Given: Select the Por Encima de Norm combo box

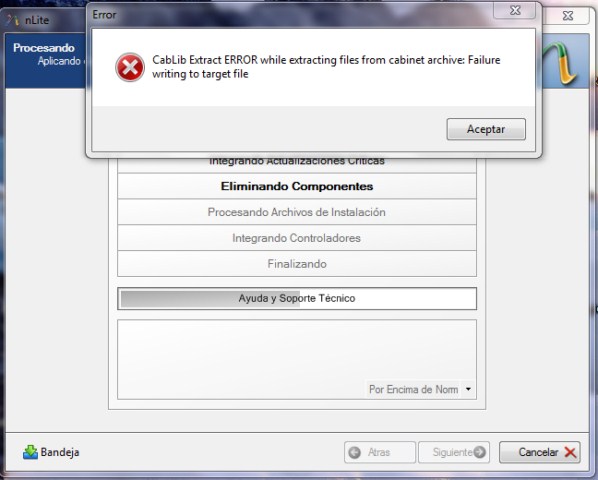Looking at the screenshot, I should [420, 389].
